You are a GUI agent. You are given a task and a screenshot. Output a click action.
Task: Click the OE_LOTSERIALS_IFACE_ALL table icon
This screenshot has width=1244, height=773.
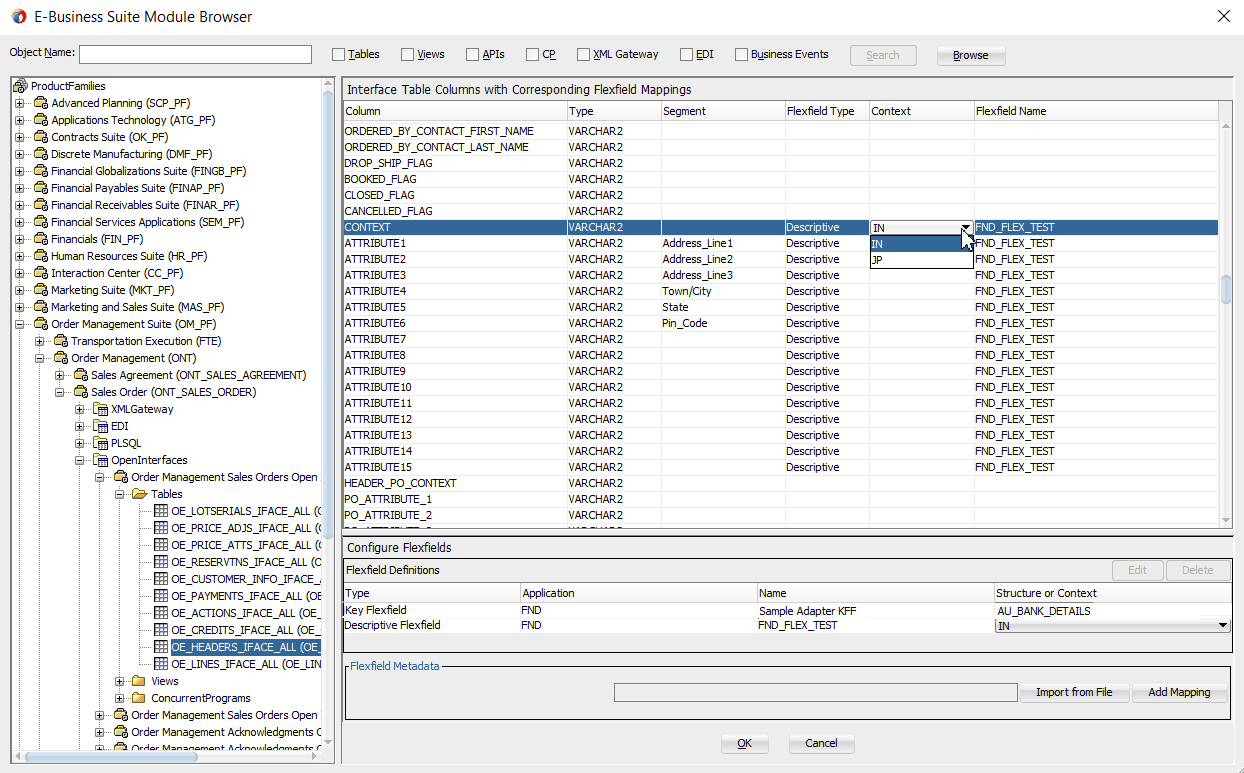161,511
